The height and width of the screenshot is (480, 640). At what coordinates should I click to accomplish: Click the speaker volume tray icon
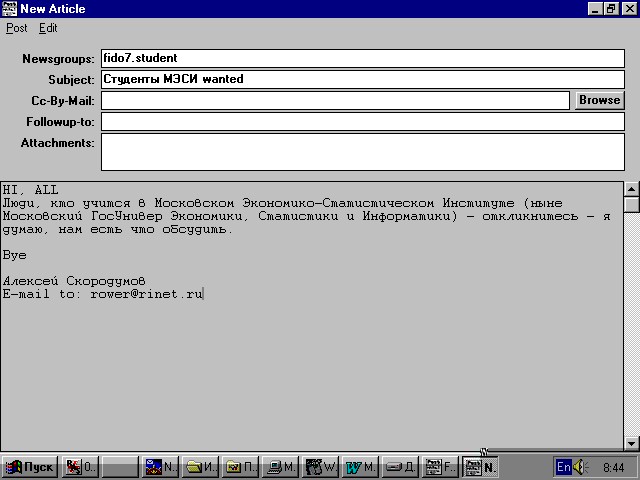click(580, 467)
